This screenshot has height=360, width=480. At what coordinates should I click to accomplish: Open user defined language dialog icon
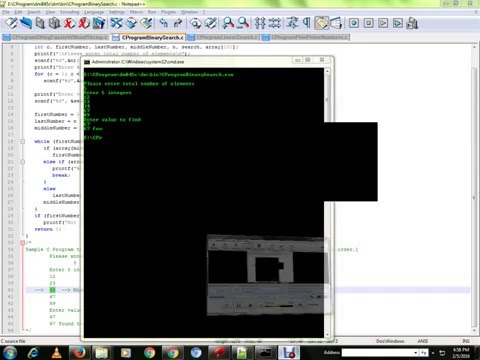tap(336, 23)
